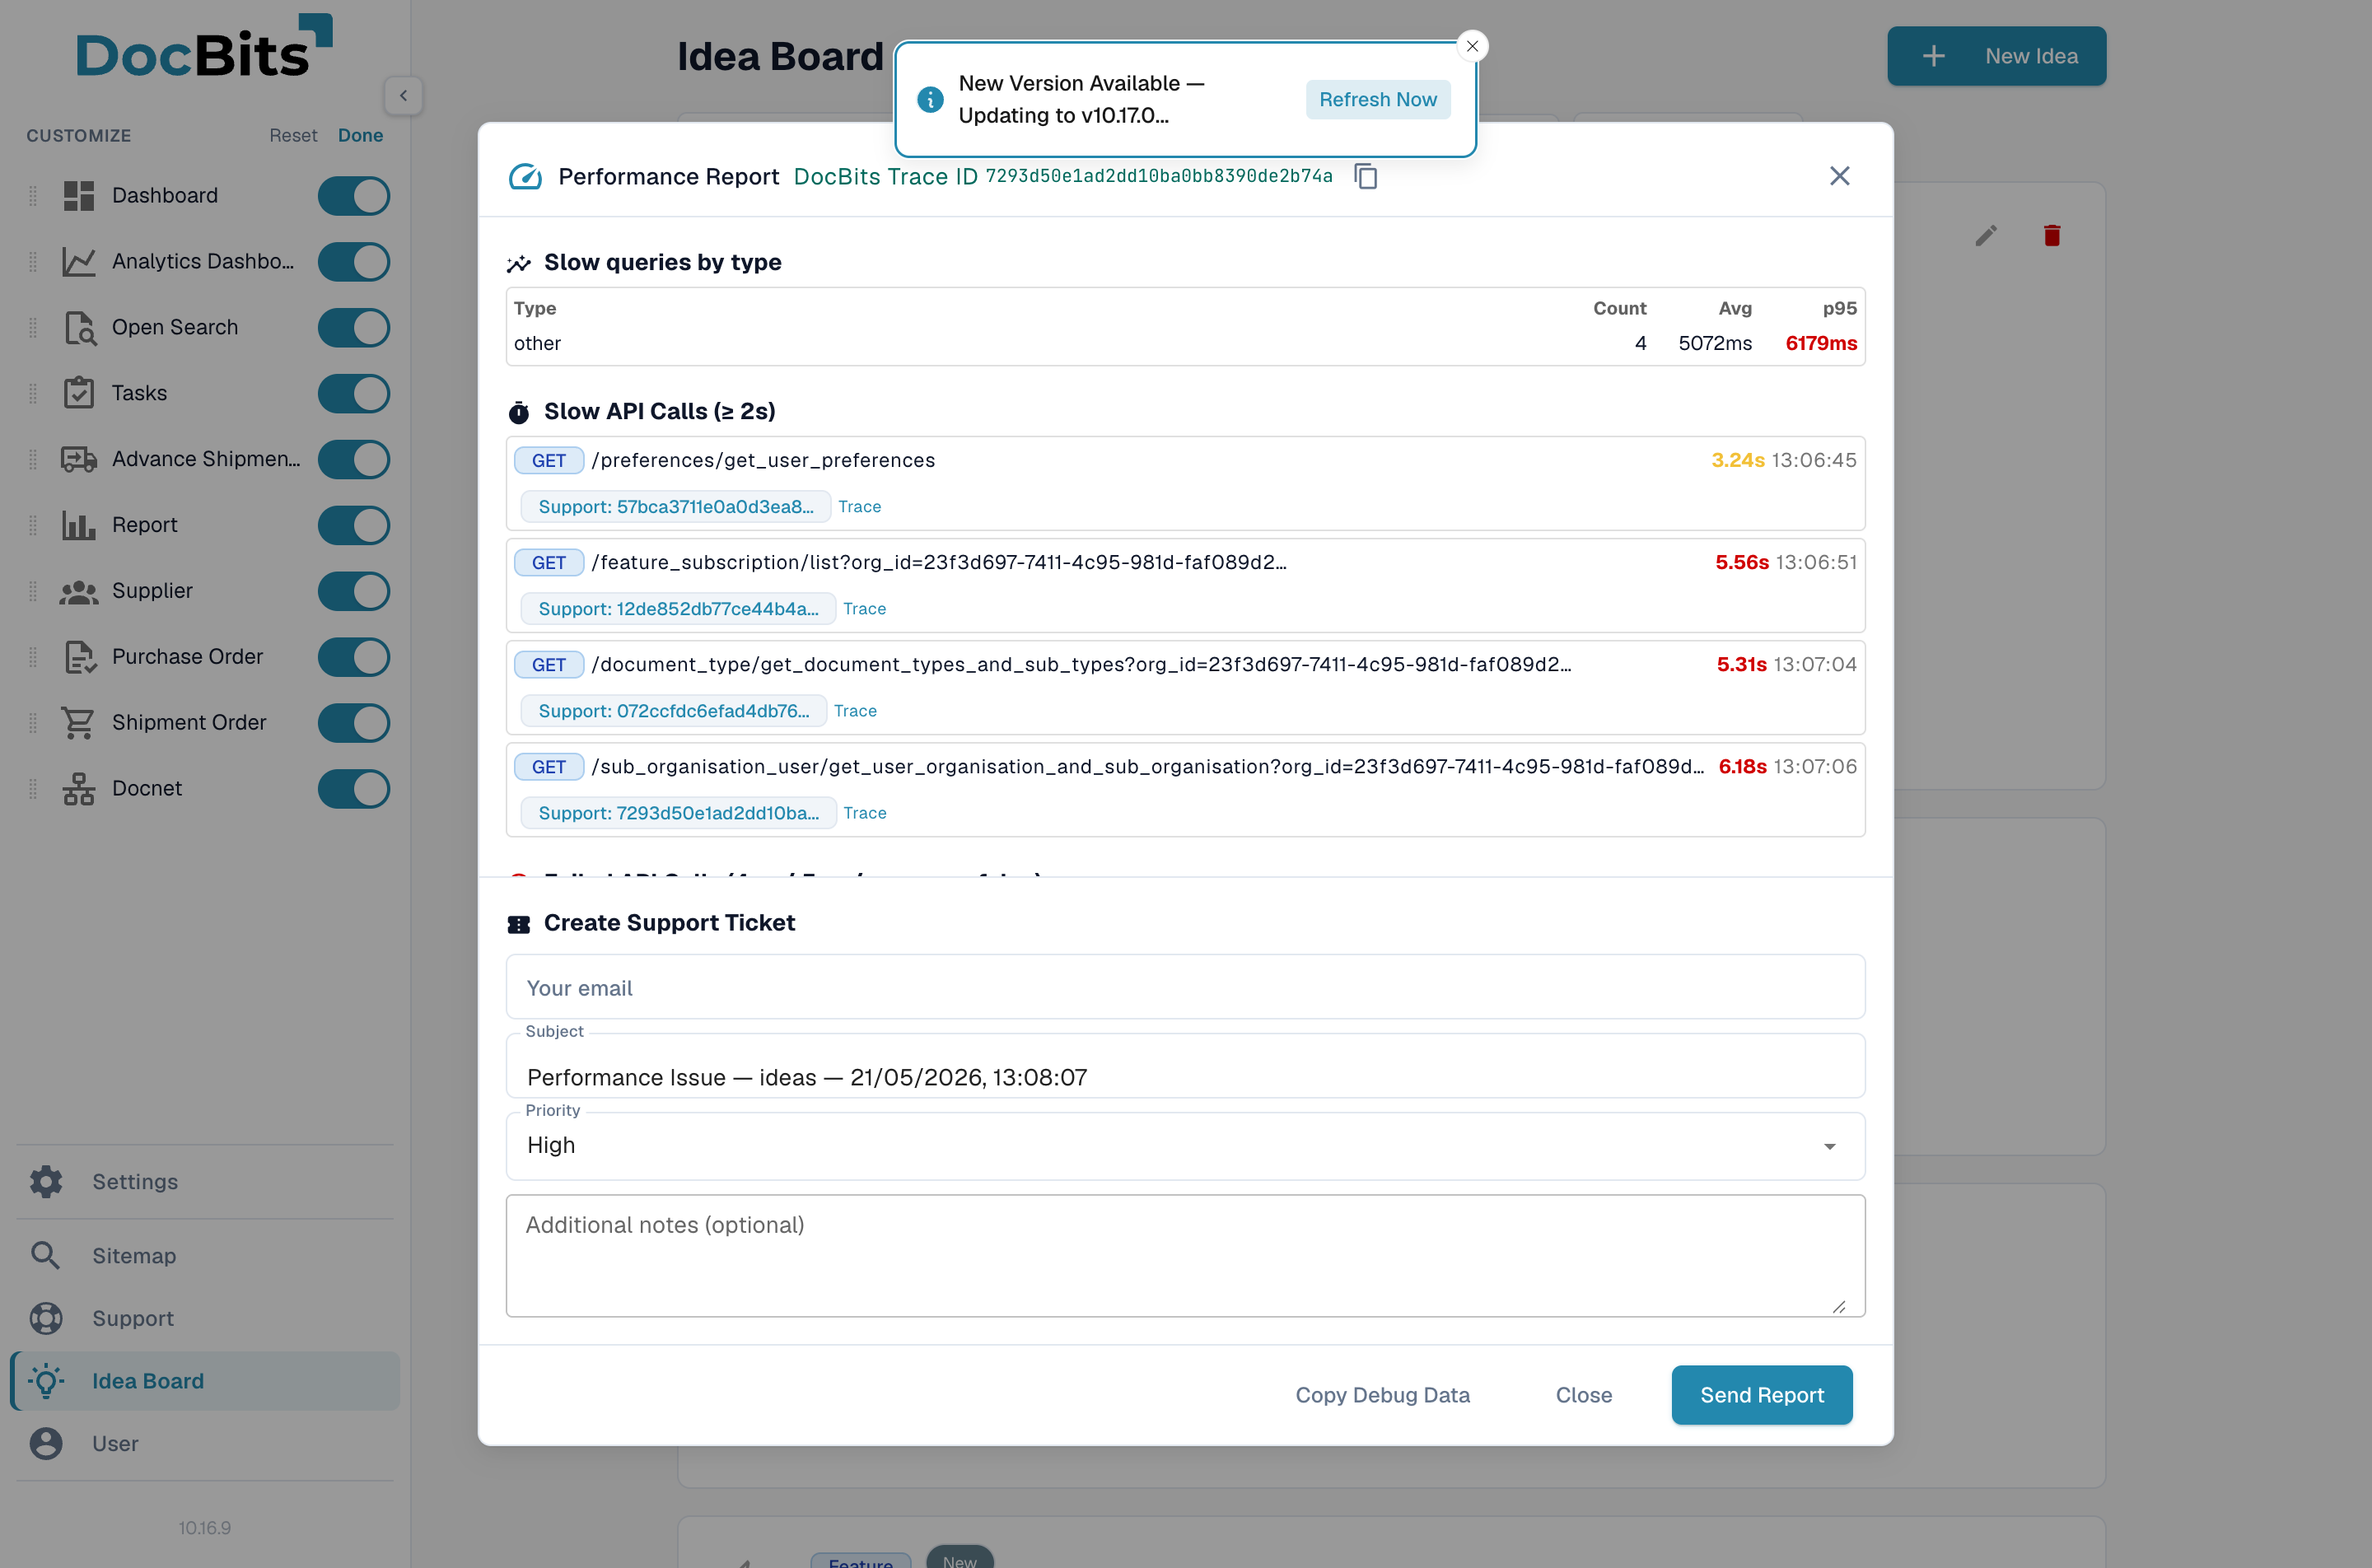
Task: Copy the DocBits Trace ID
Action: pyautogui.click(x=1365, y=176)
